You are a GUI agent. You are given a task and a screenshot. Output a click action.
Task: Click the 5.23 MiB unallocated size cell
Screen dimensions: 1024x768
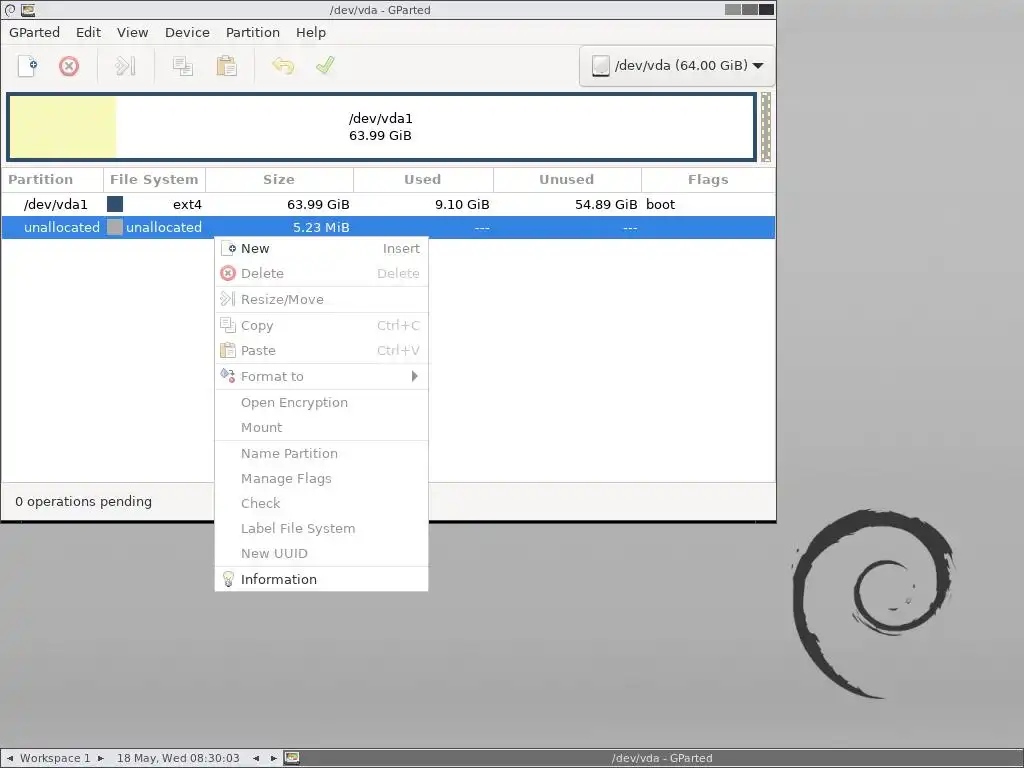click(321, 227)
